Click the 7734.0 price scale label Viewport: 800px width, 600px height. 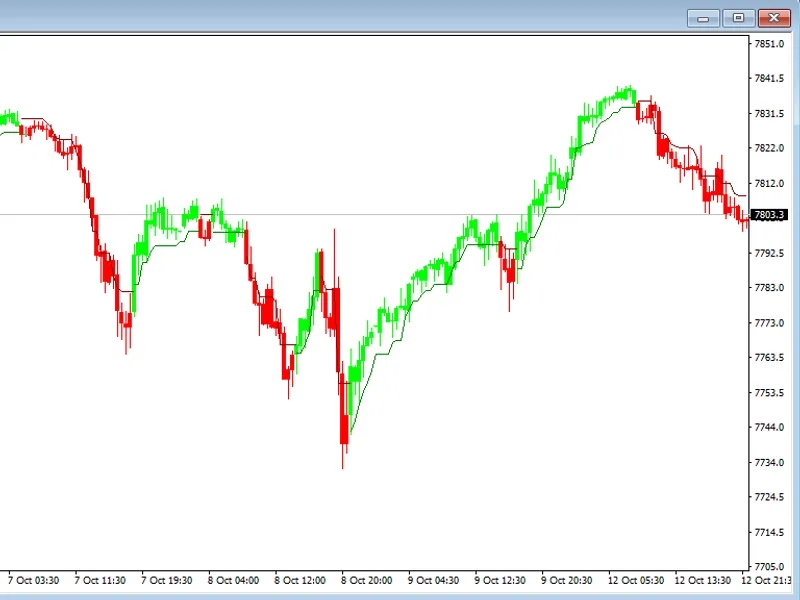coord(769,462)
